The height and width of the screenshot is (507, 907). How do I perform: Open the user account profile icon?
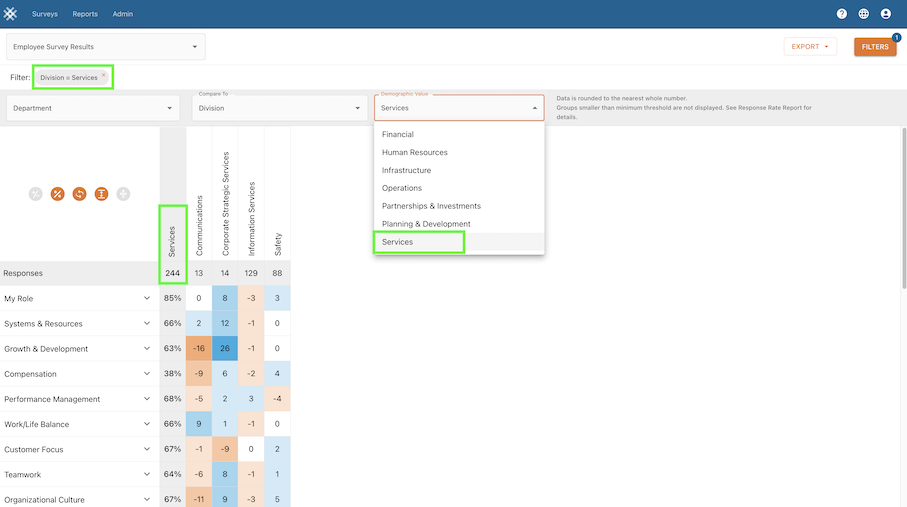(886, 14)
